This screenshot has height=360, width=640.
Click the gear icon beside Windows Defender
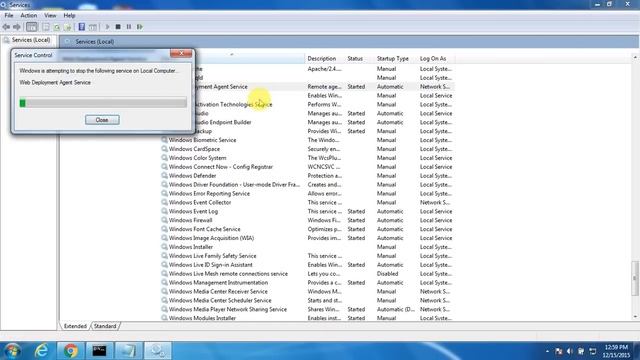[164, 176]
